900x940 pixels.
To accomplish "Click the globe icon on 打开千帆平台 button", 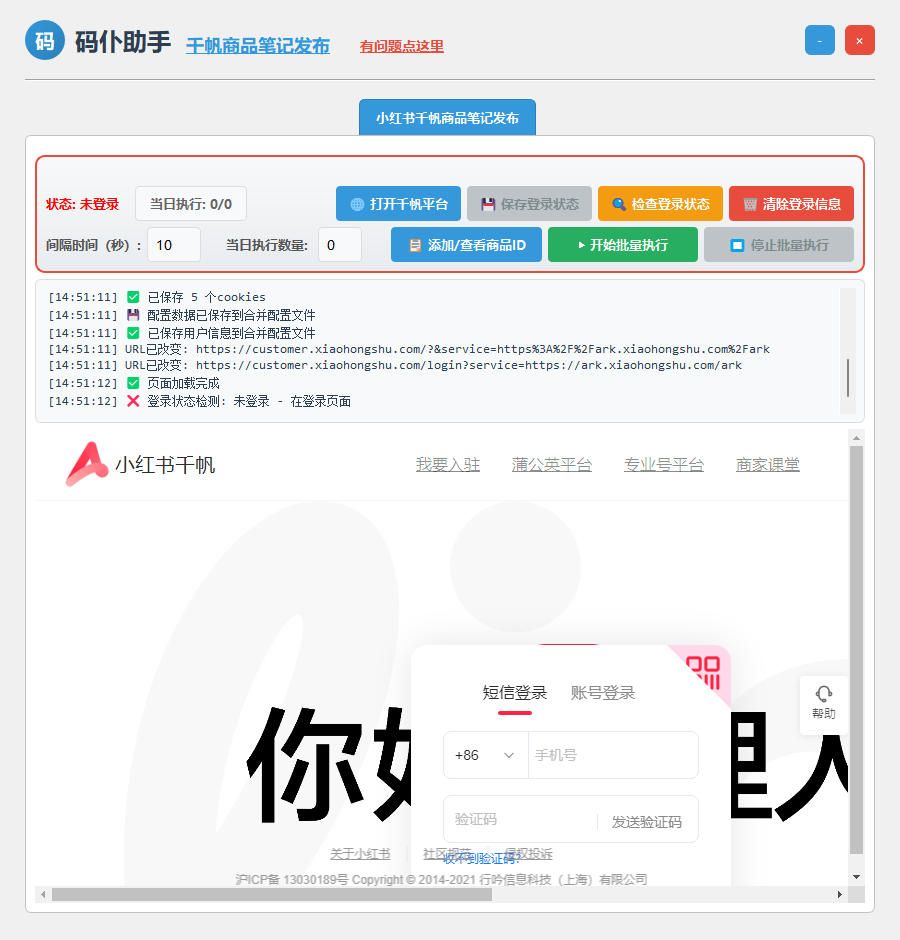I will coord(359,204).
